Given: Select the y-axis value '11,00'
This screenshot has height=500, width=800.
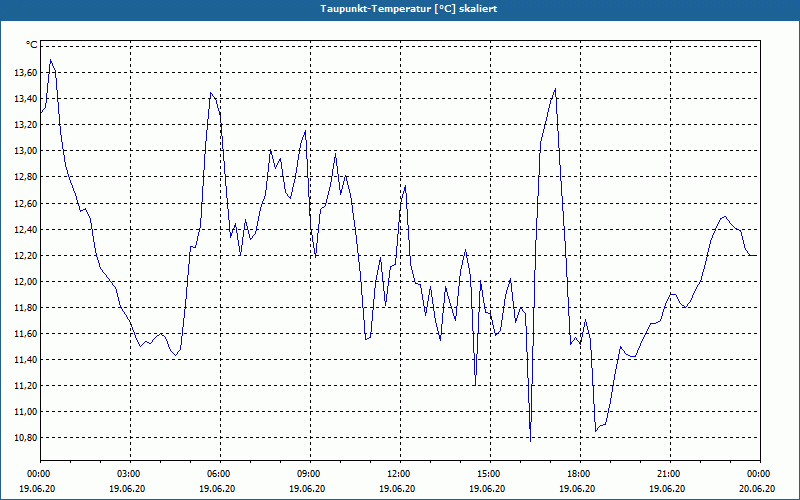Looking at the screenshot, I should click(x=26, y=412).
